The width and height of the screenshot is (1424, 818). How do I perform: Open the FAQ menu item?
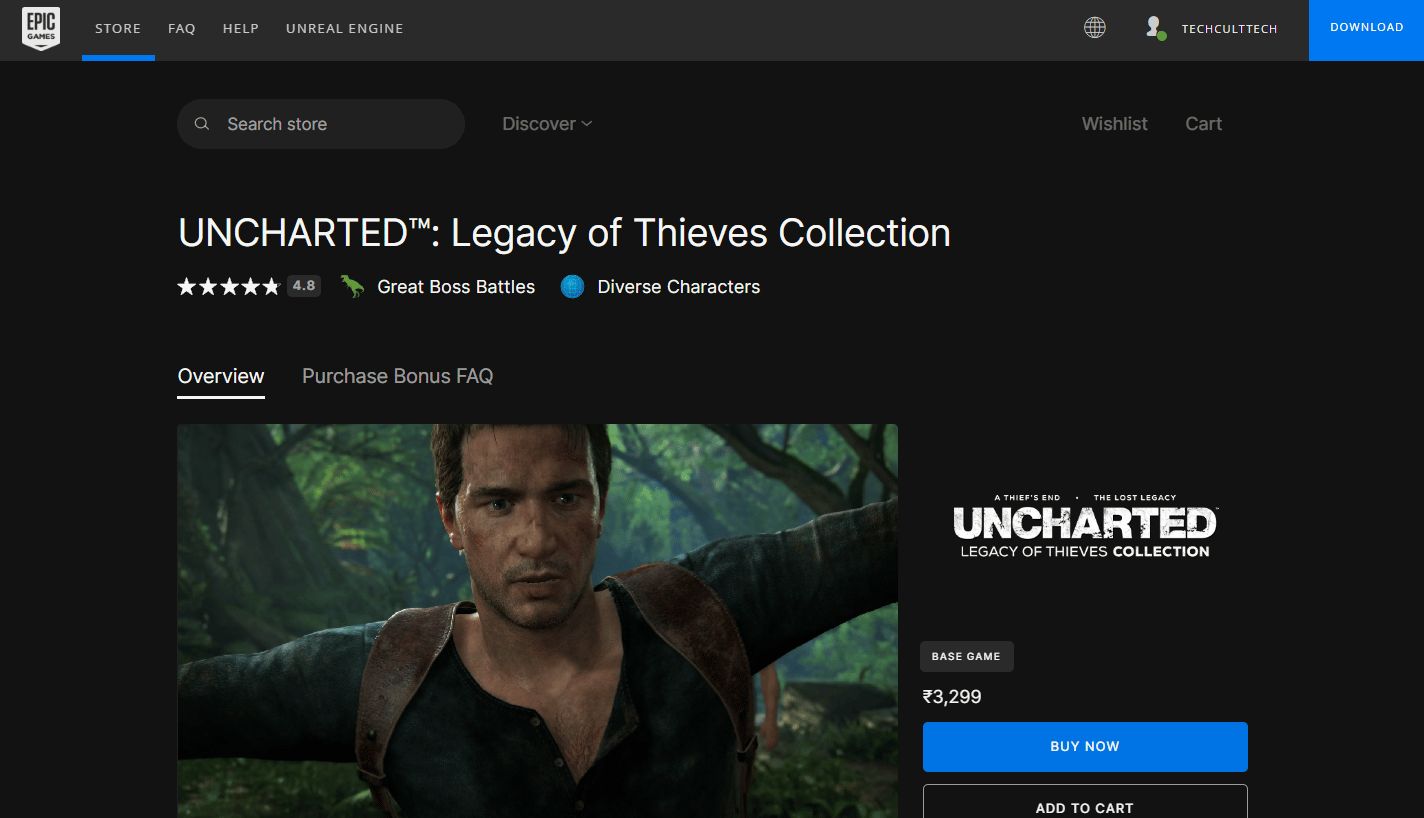coord(182,29)
